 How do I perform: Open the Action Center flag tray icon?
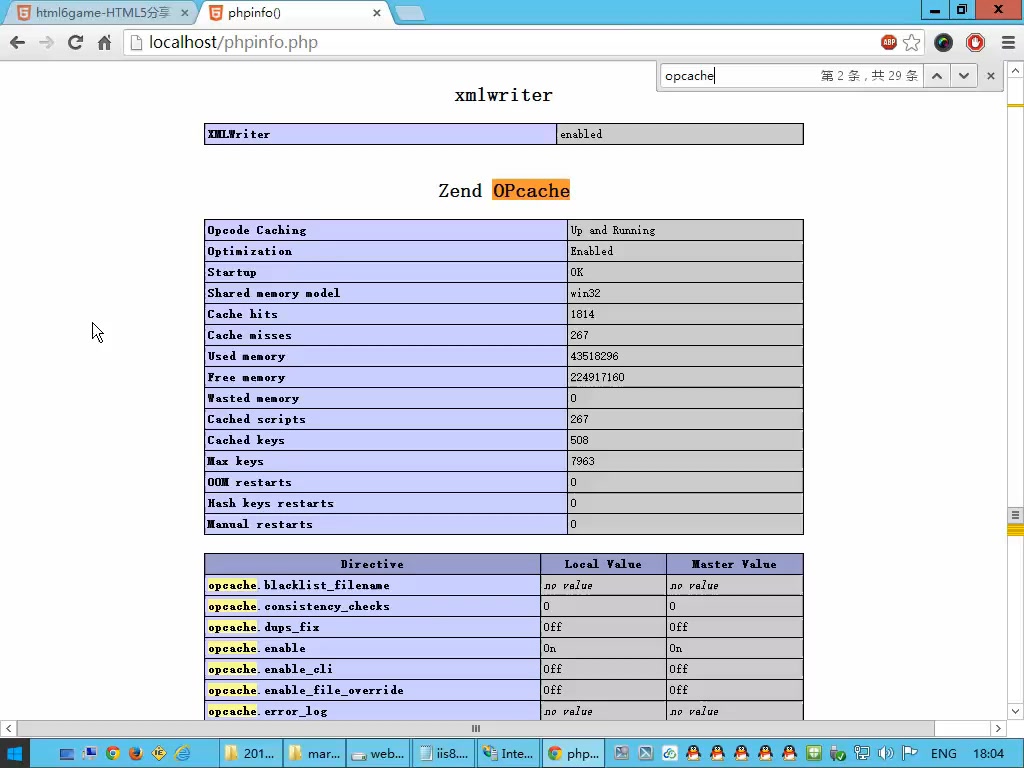click(909, 754)
